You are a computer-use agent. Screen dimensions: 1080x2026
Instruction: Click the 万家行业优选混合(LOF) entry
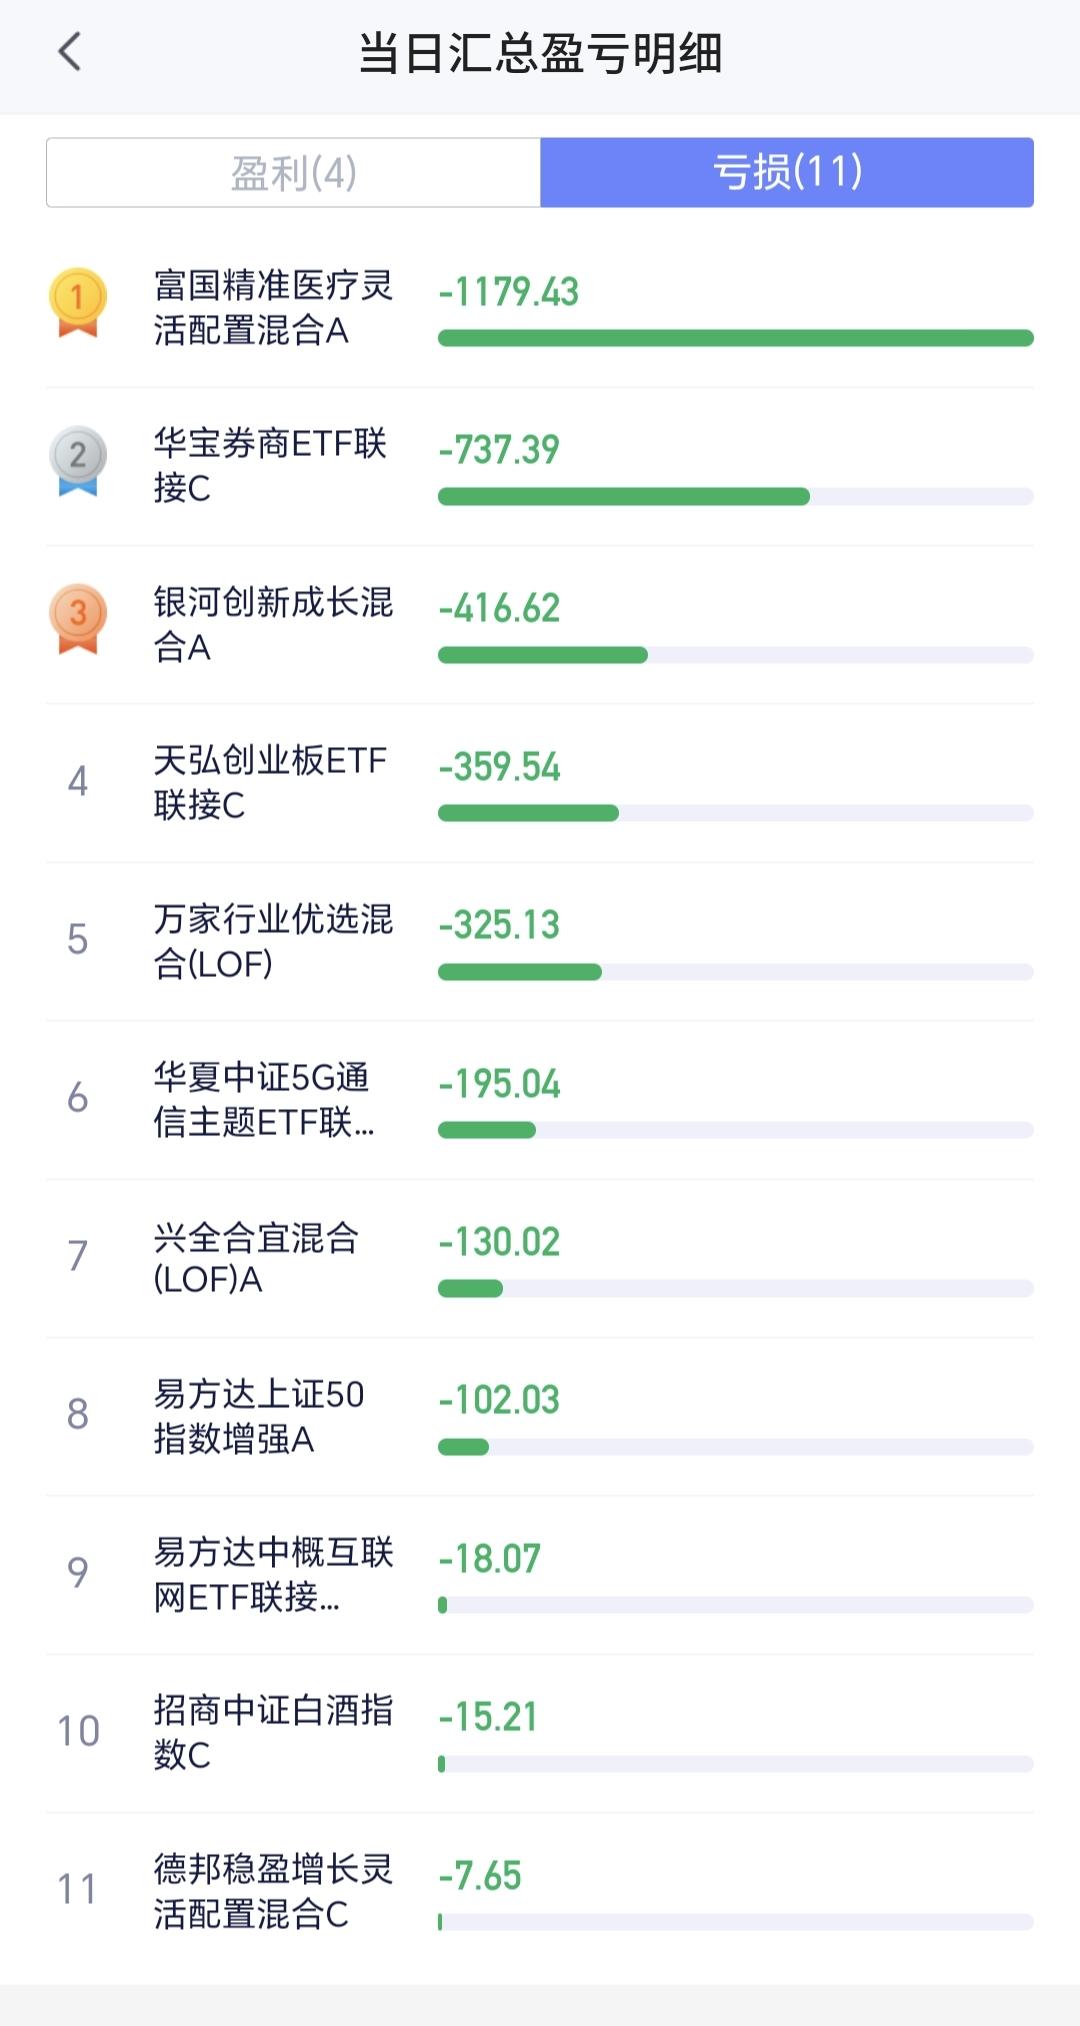272,940
